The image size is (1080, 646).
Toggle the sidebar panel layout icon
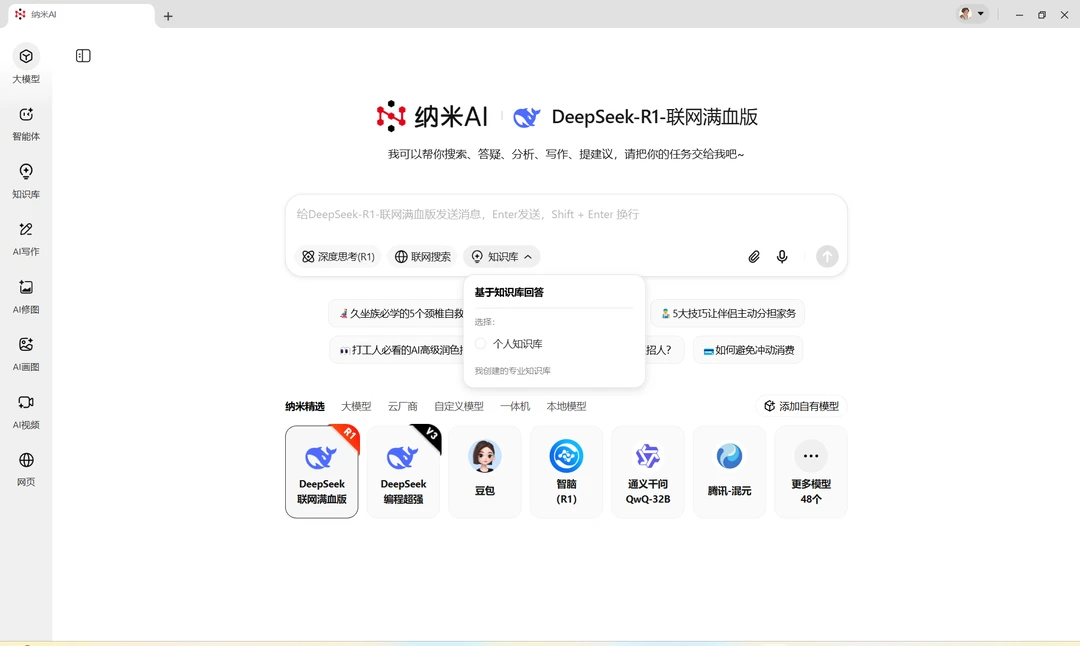[83, 56]
